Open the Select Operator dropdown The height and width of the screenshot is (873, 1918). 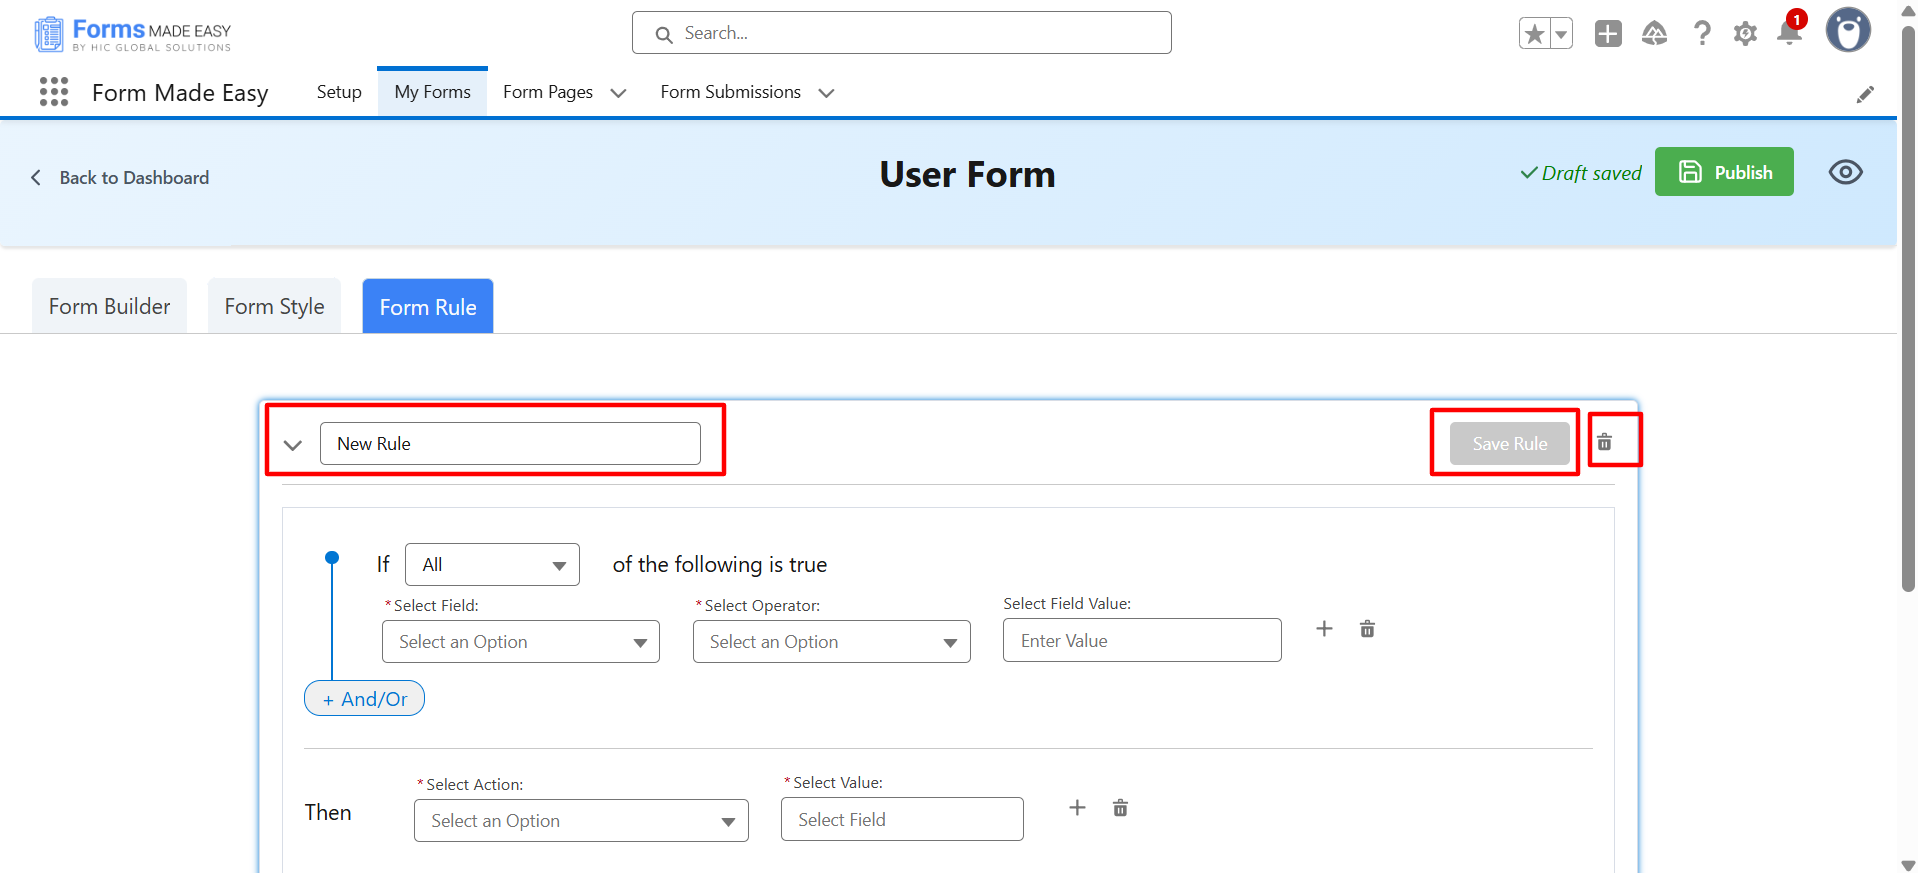point(831,642)
